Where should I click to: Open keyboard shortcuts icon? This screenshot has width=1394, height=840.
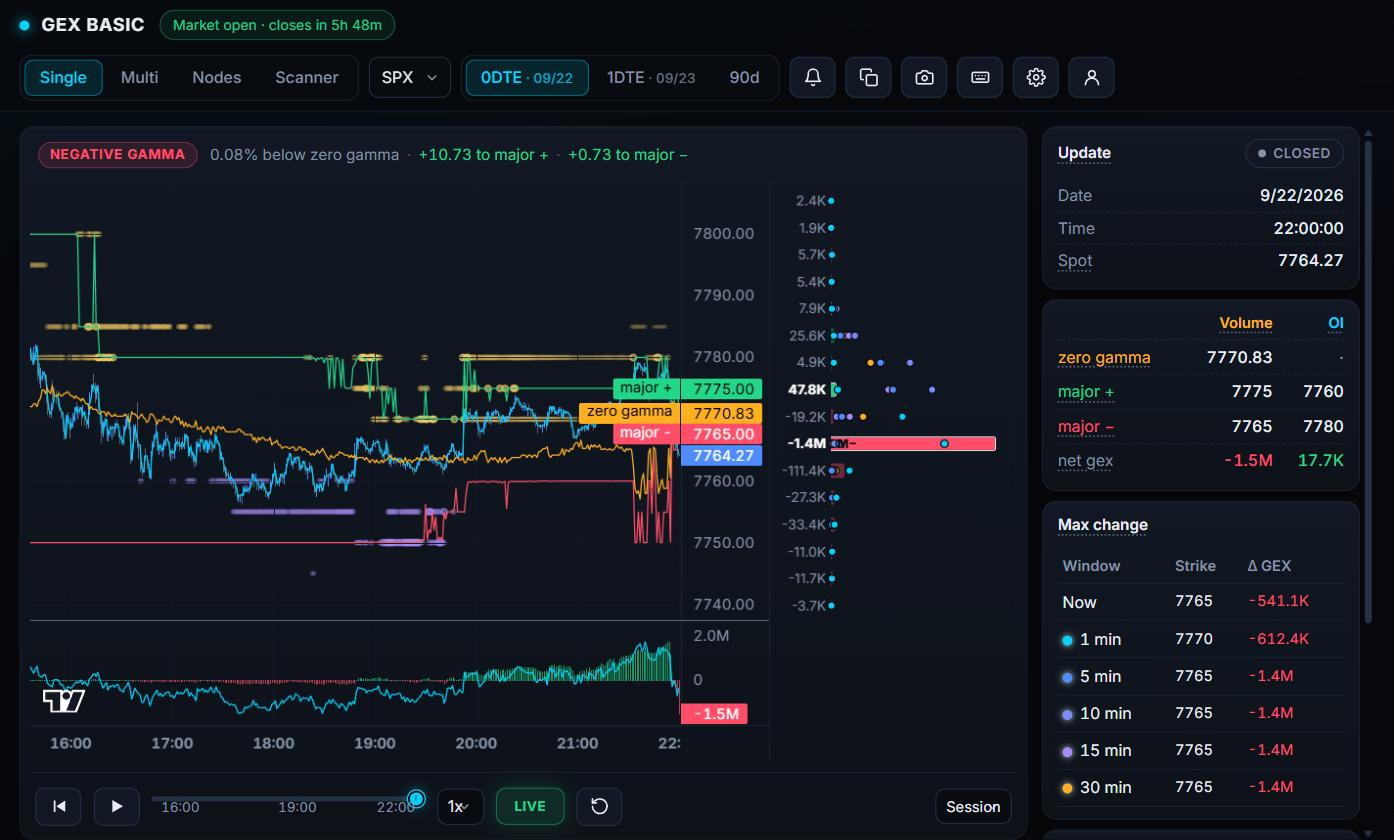tap(980, 77)
